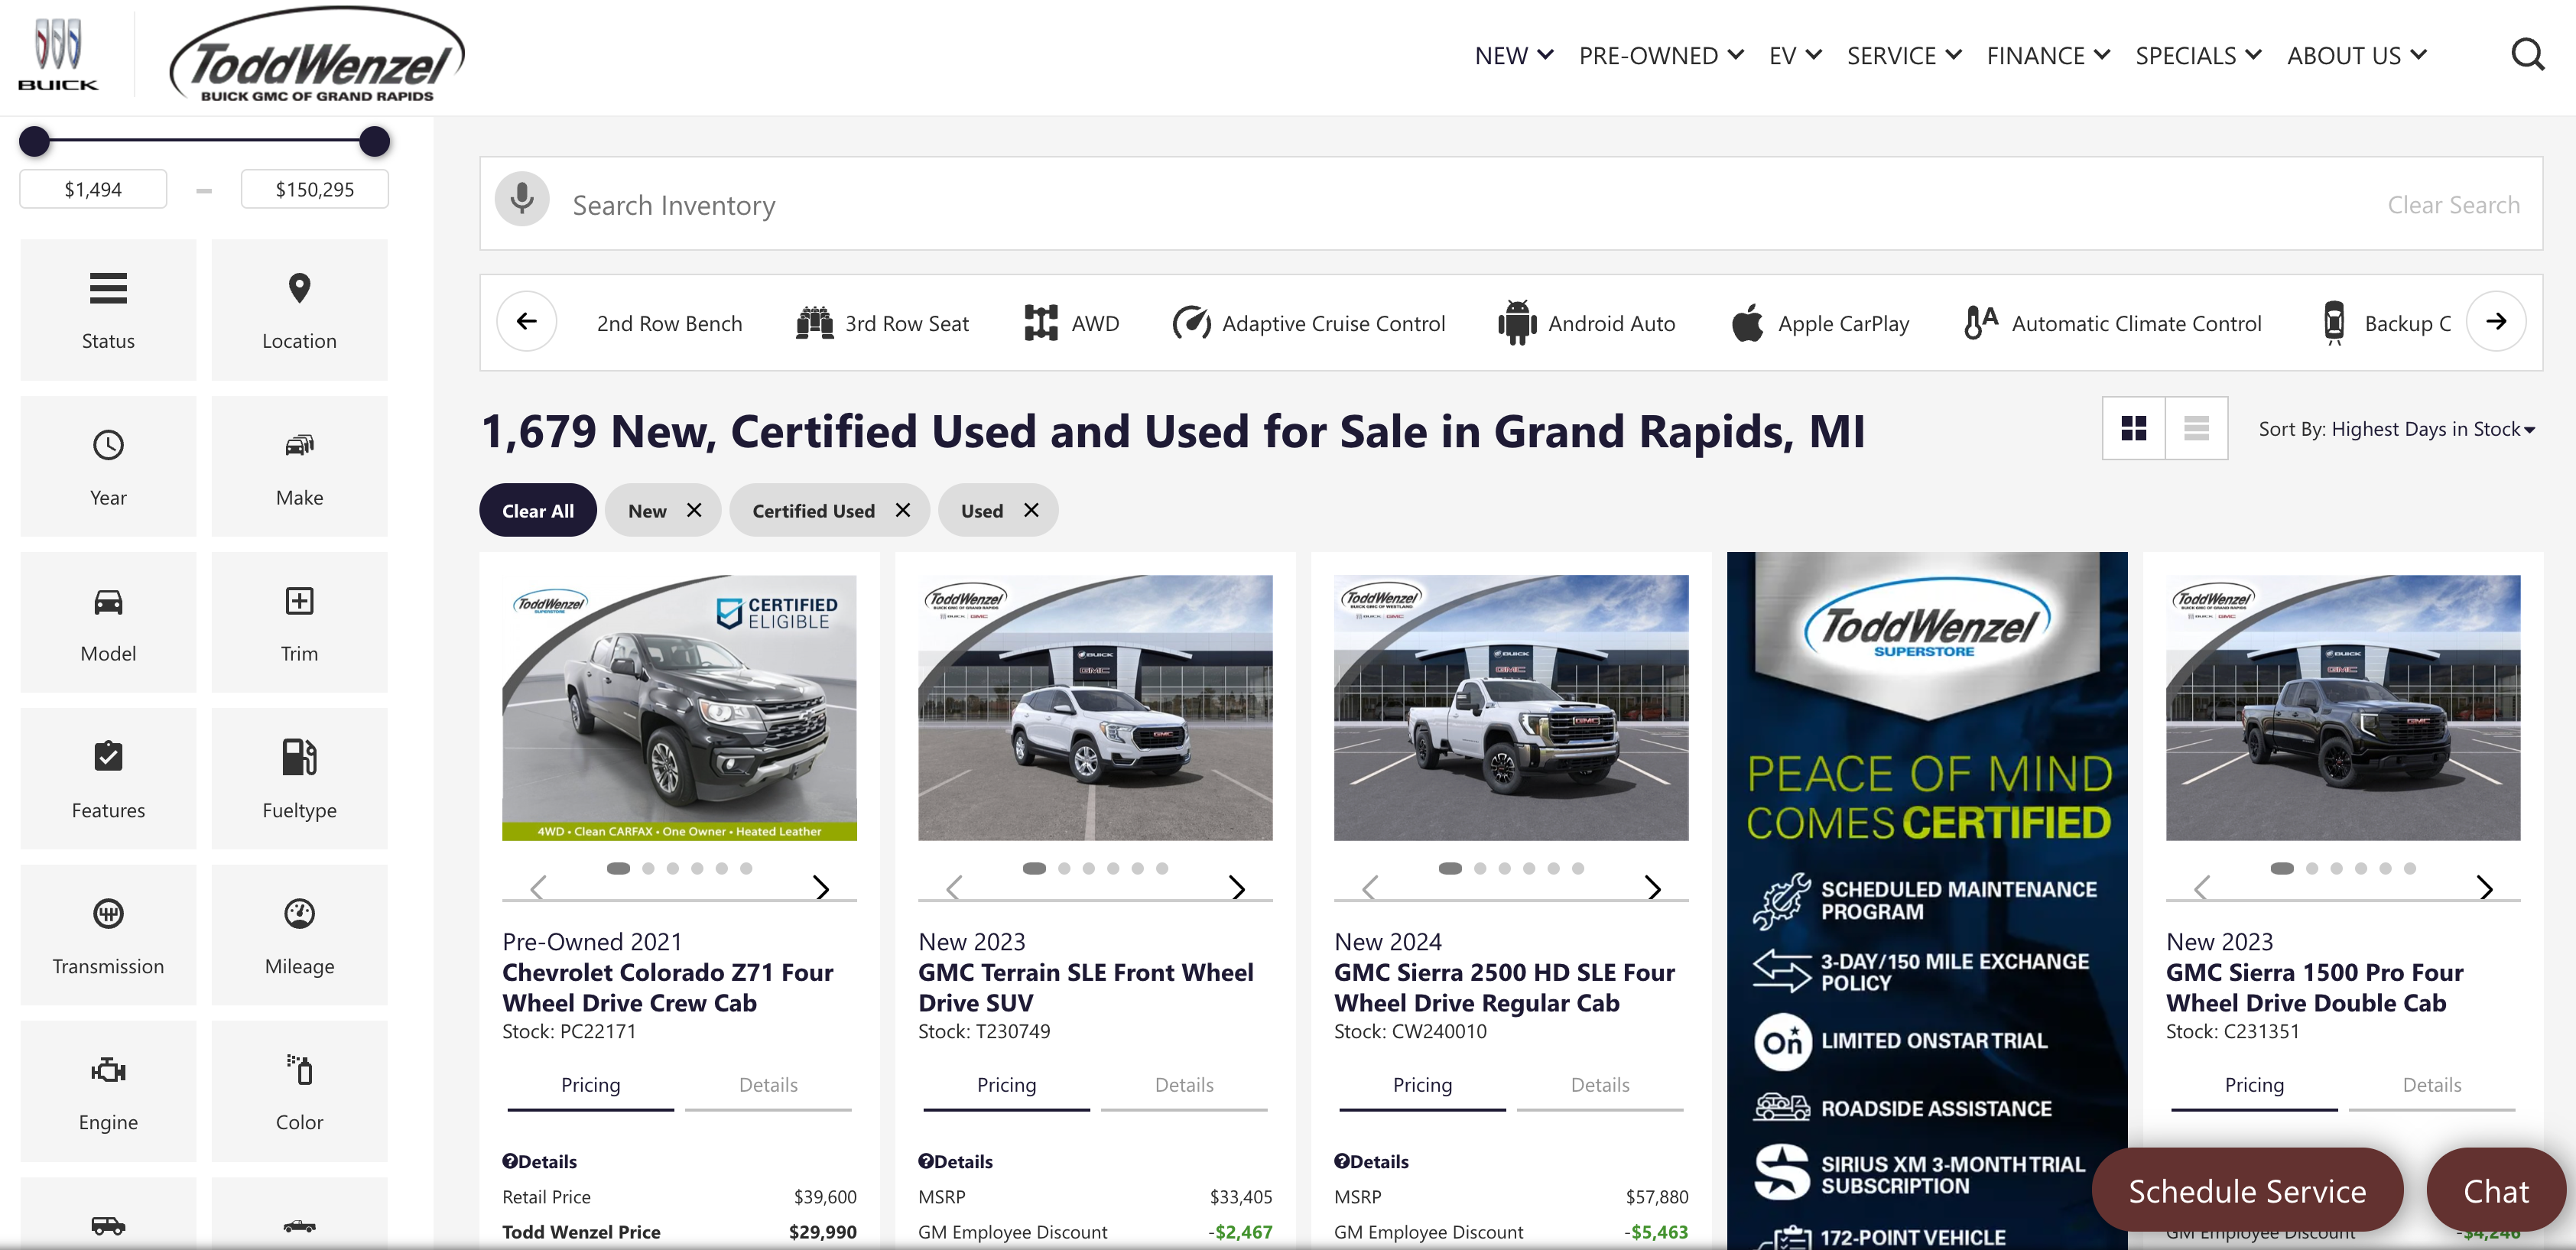This screenshot has height=1250, width=2576.
Task: Switch to Details tab on the Chevrolet Colorado card
Action: [767, 1085]
